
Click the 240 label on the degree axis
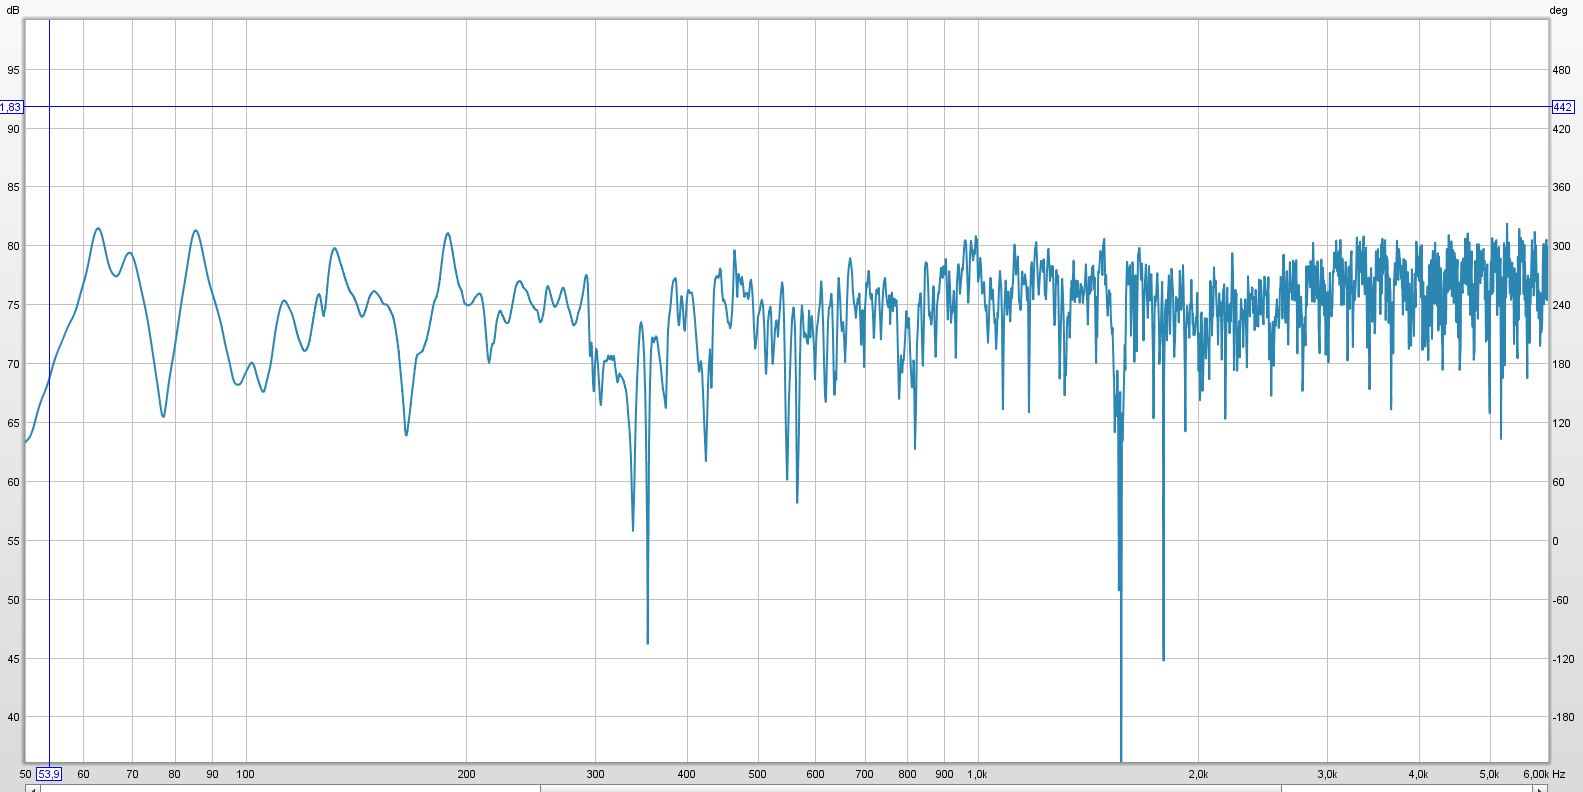pyautogui.click(x=1561, y=305)
